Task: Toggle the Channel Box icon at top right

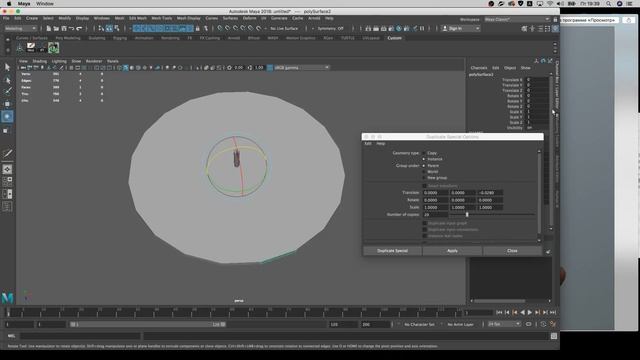Action: coord(556,29)
